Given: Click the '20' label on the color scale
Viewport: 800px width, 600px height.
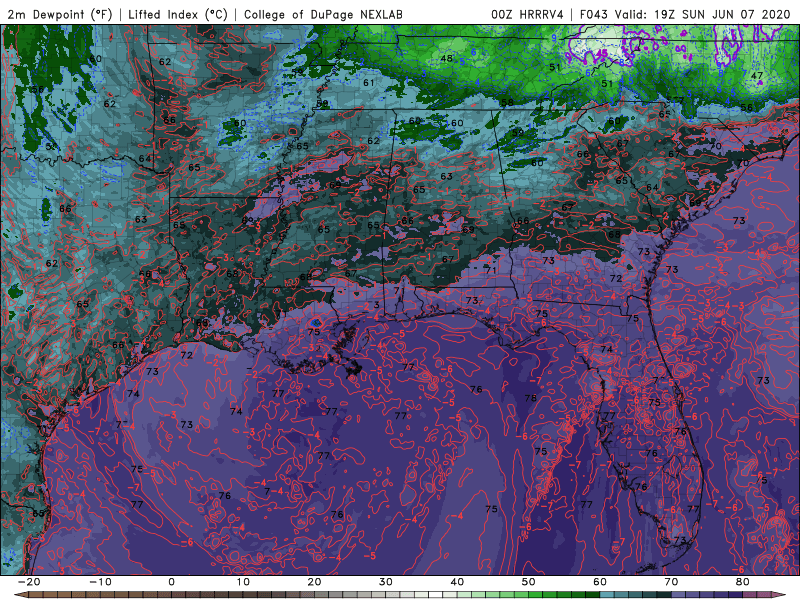Looking at the screenshot, I should [x=314, y=582].
